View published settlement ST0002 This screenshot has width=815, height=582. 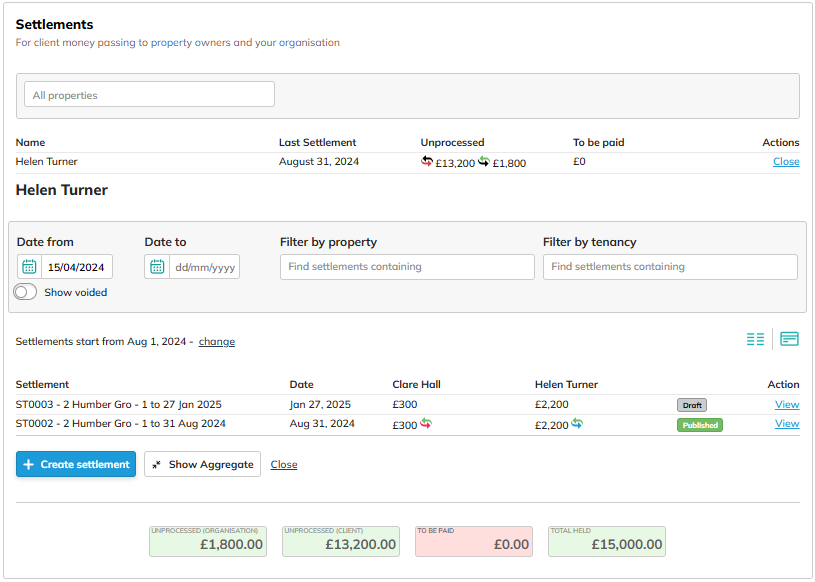click(x=786, y=424)
